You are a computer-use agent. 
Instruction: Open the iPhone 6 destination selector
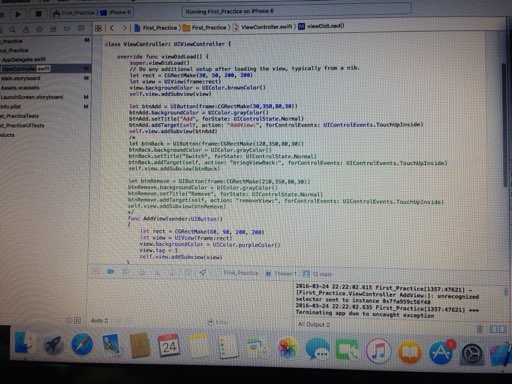coord(116,13)
